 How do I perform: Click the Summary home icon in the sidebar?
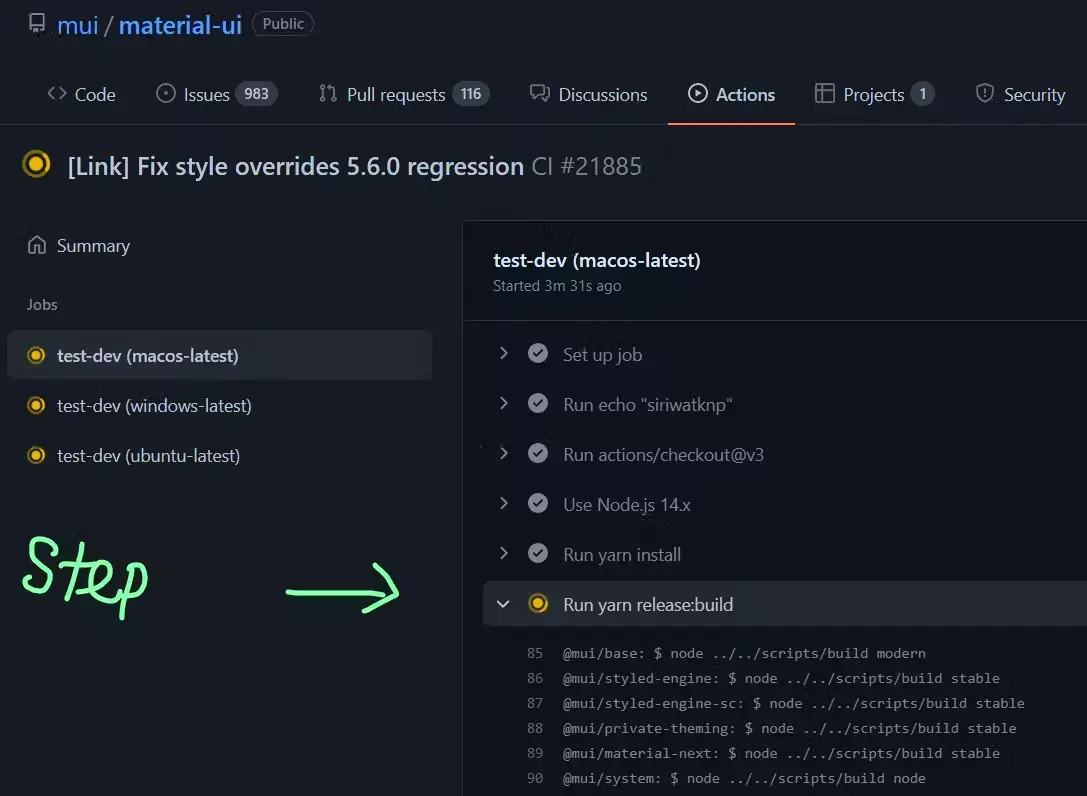36,245
